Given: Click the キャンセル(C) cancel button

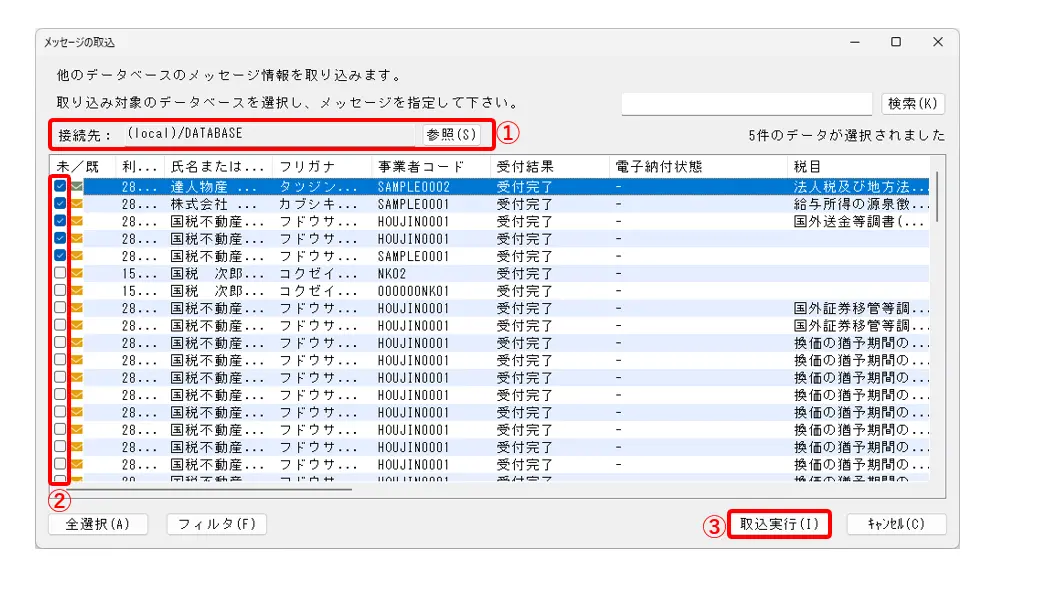Looking at the screenshot, I should click(896, 524).
